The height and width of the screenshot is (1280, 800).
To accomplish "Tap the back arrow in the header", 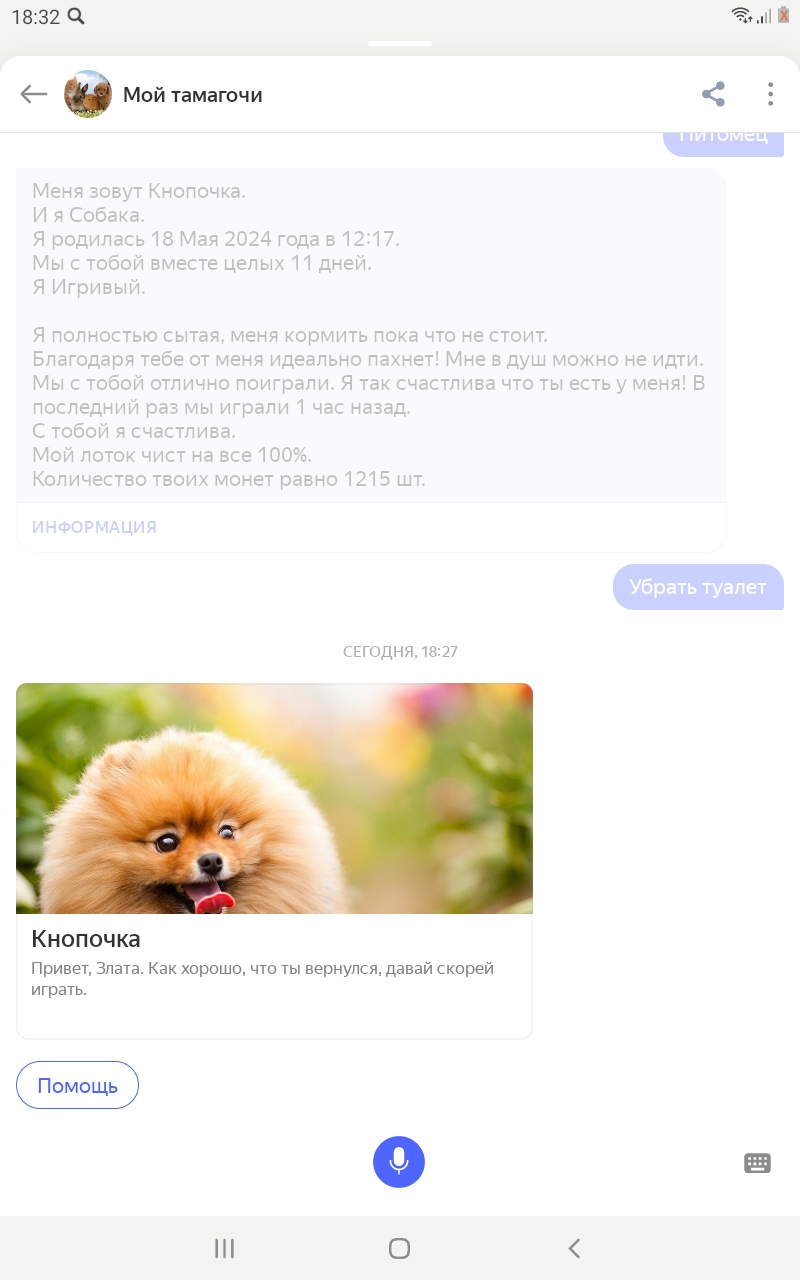I will pos(34,94).
